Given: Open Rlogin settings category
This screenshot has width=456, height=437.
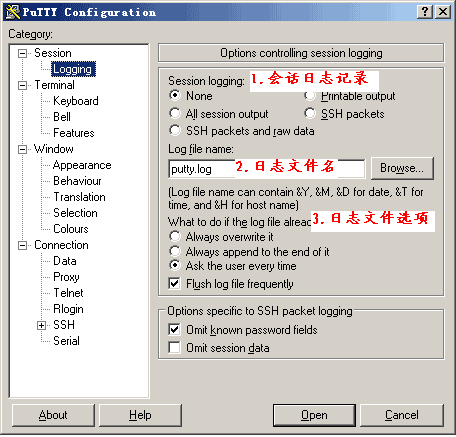Looking at the screenshot, I should [68, 309].
